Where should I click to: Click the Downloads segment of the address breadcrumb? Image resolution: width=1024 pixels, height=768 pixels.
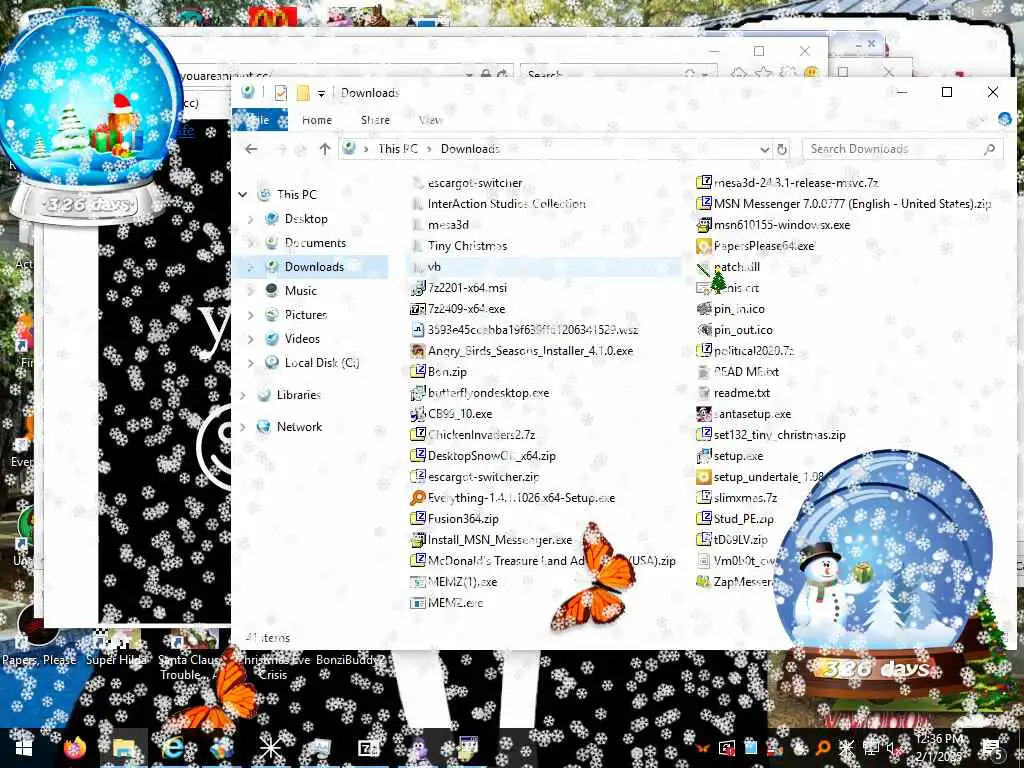coord(470,149)
